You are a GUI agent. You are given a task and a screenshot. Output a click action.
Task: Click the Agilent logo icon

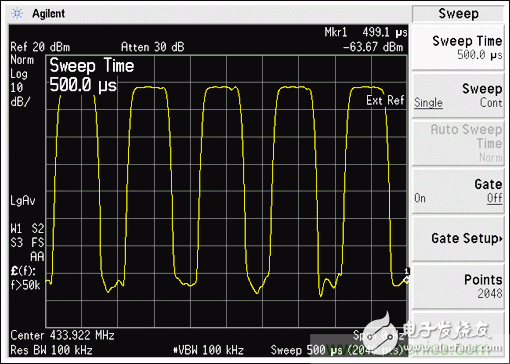(17, 13)
